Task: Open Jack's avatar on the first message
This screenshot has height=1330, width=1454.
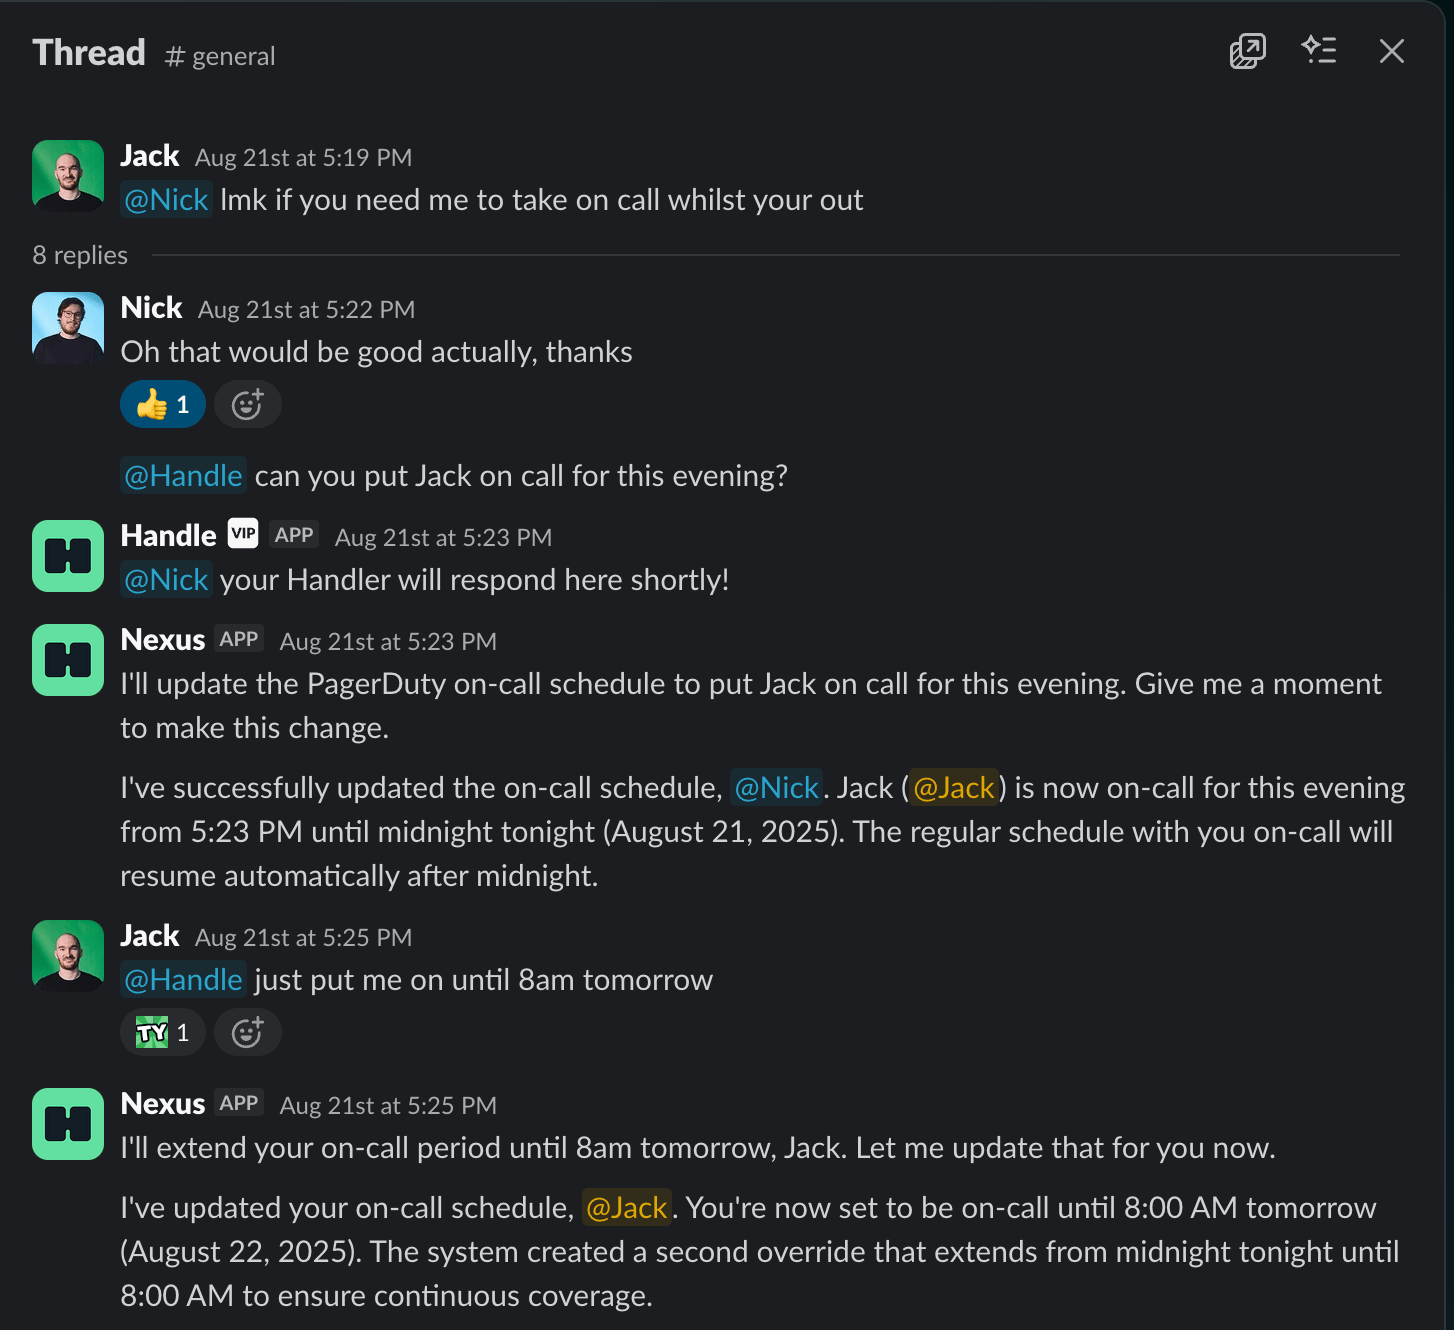Action: 68,176
